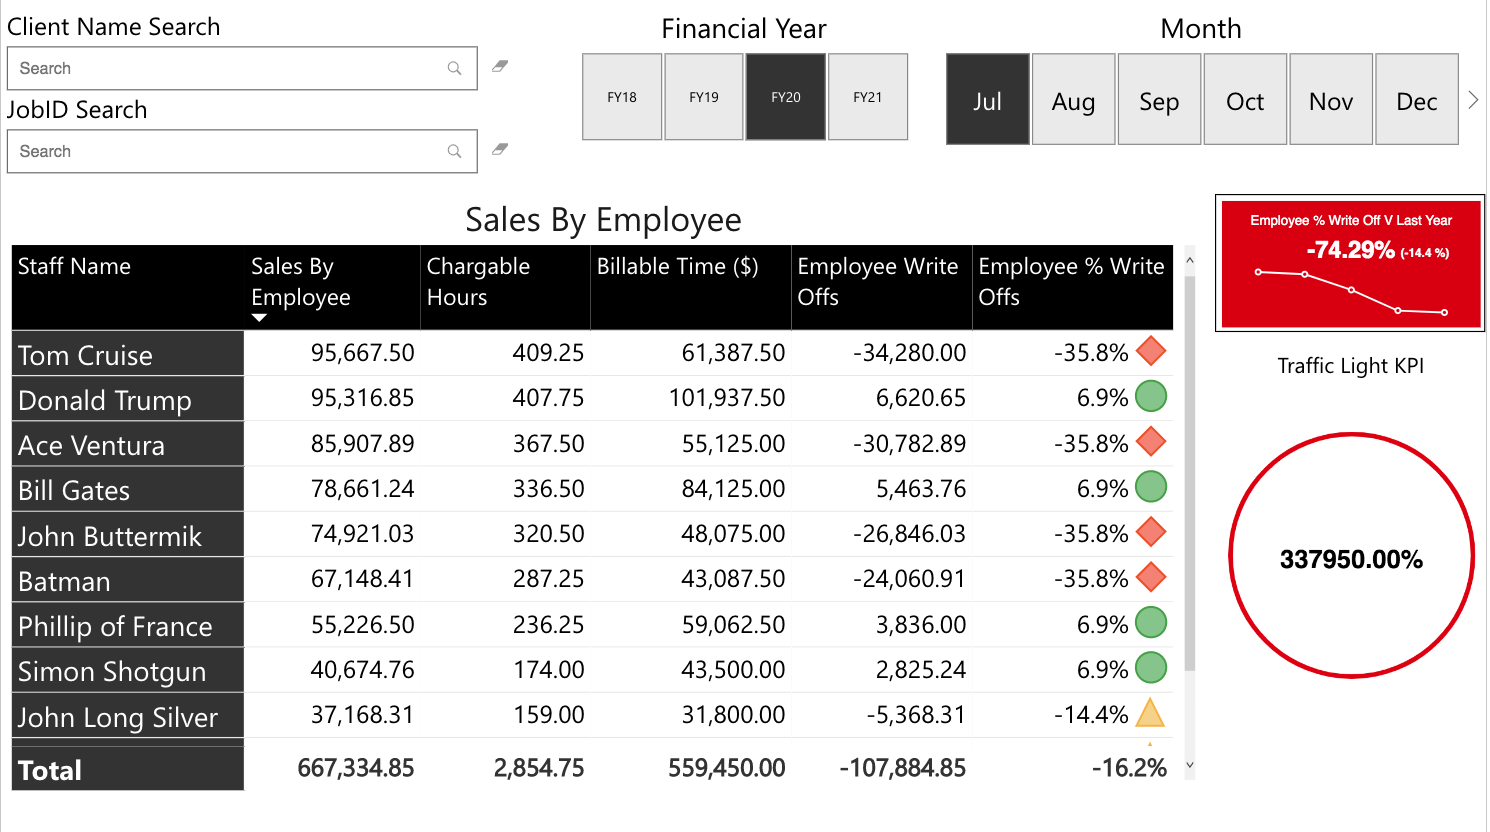
Task: Click write off value 3,836.00
Action: point(921,624)
